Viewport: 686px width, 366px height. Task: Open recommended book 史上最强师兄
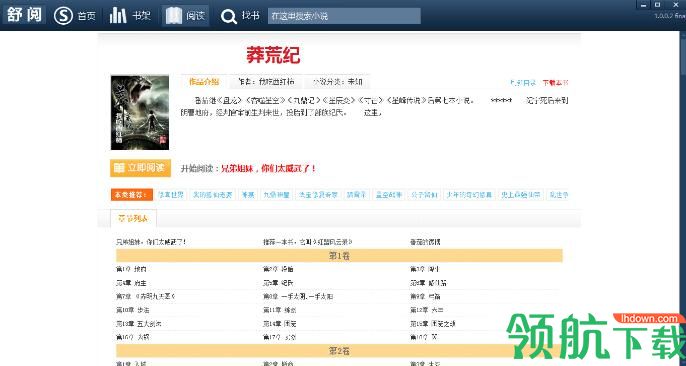click(x=521, y=195)
